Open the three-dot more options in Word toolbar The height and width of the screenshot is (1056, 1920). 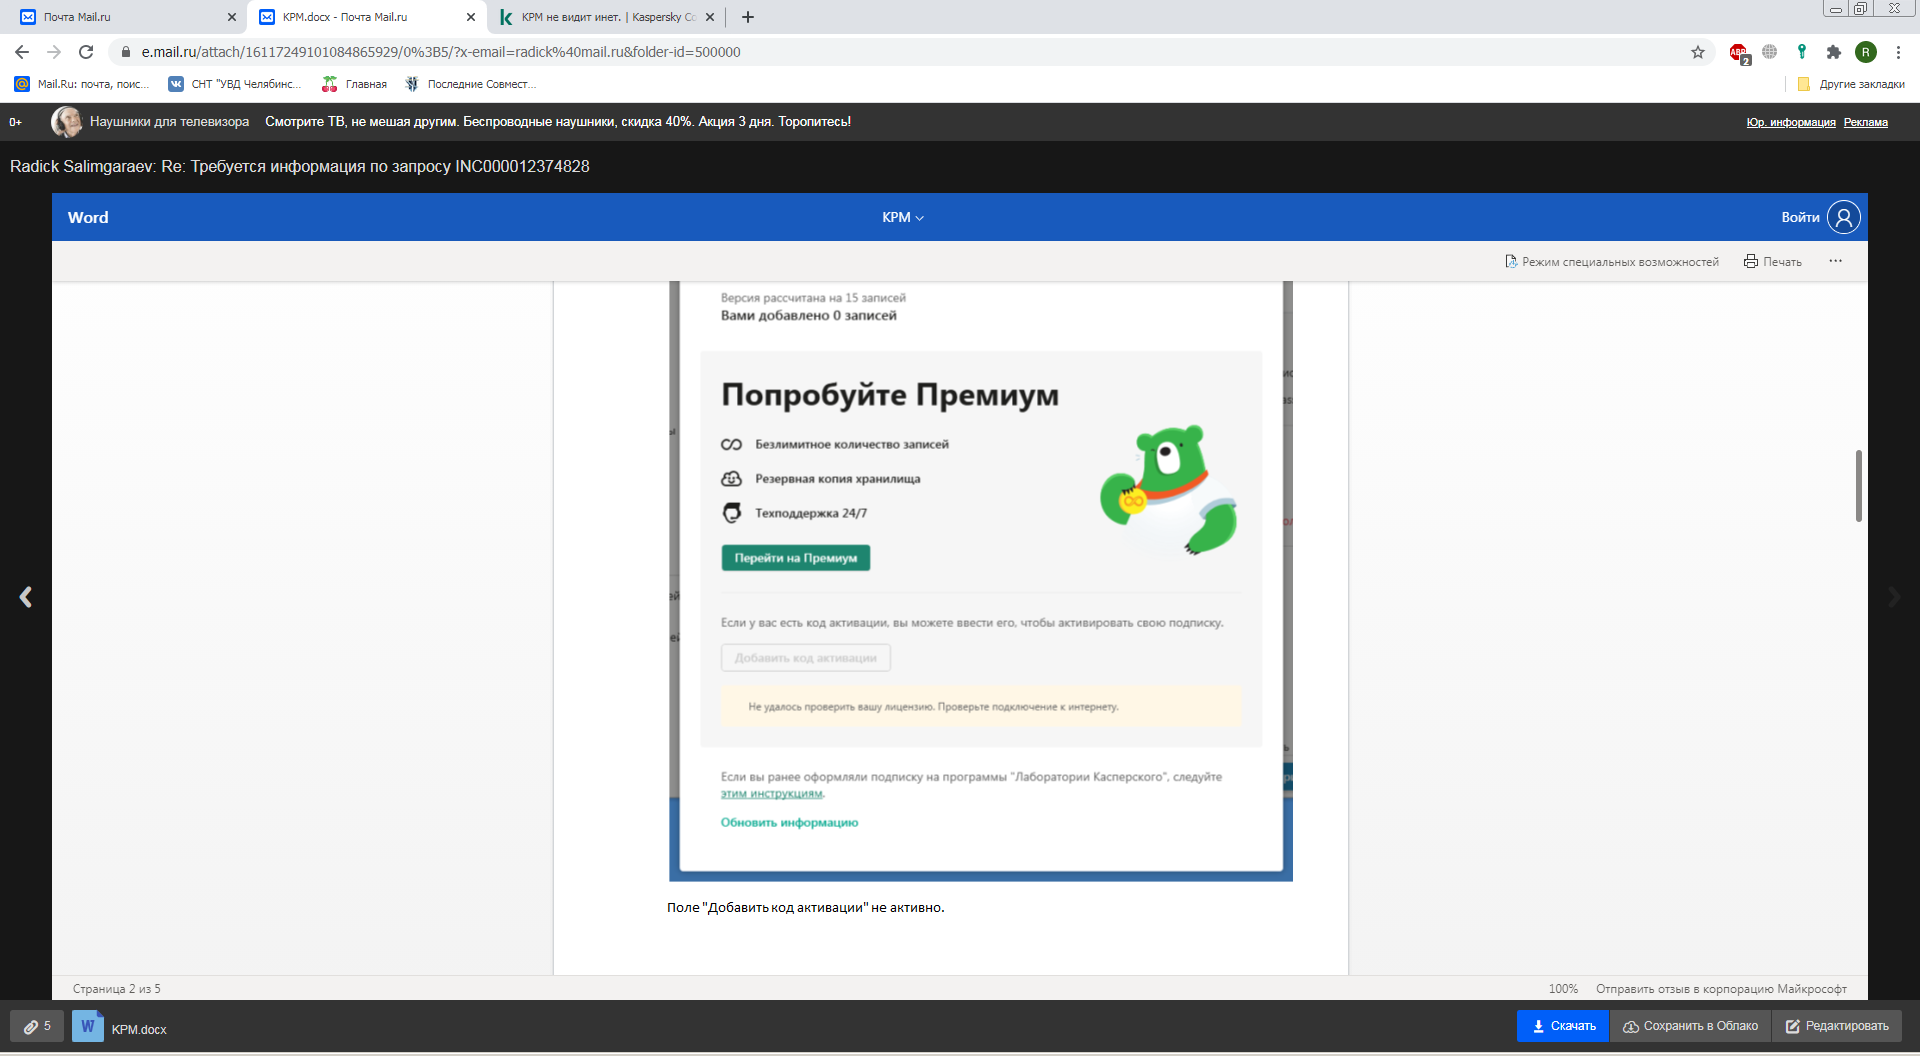coord(1836,261)
